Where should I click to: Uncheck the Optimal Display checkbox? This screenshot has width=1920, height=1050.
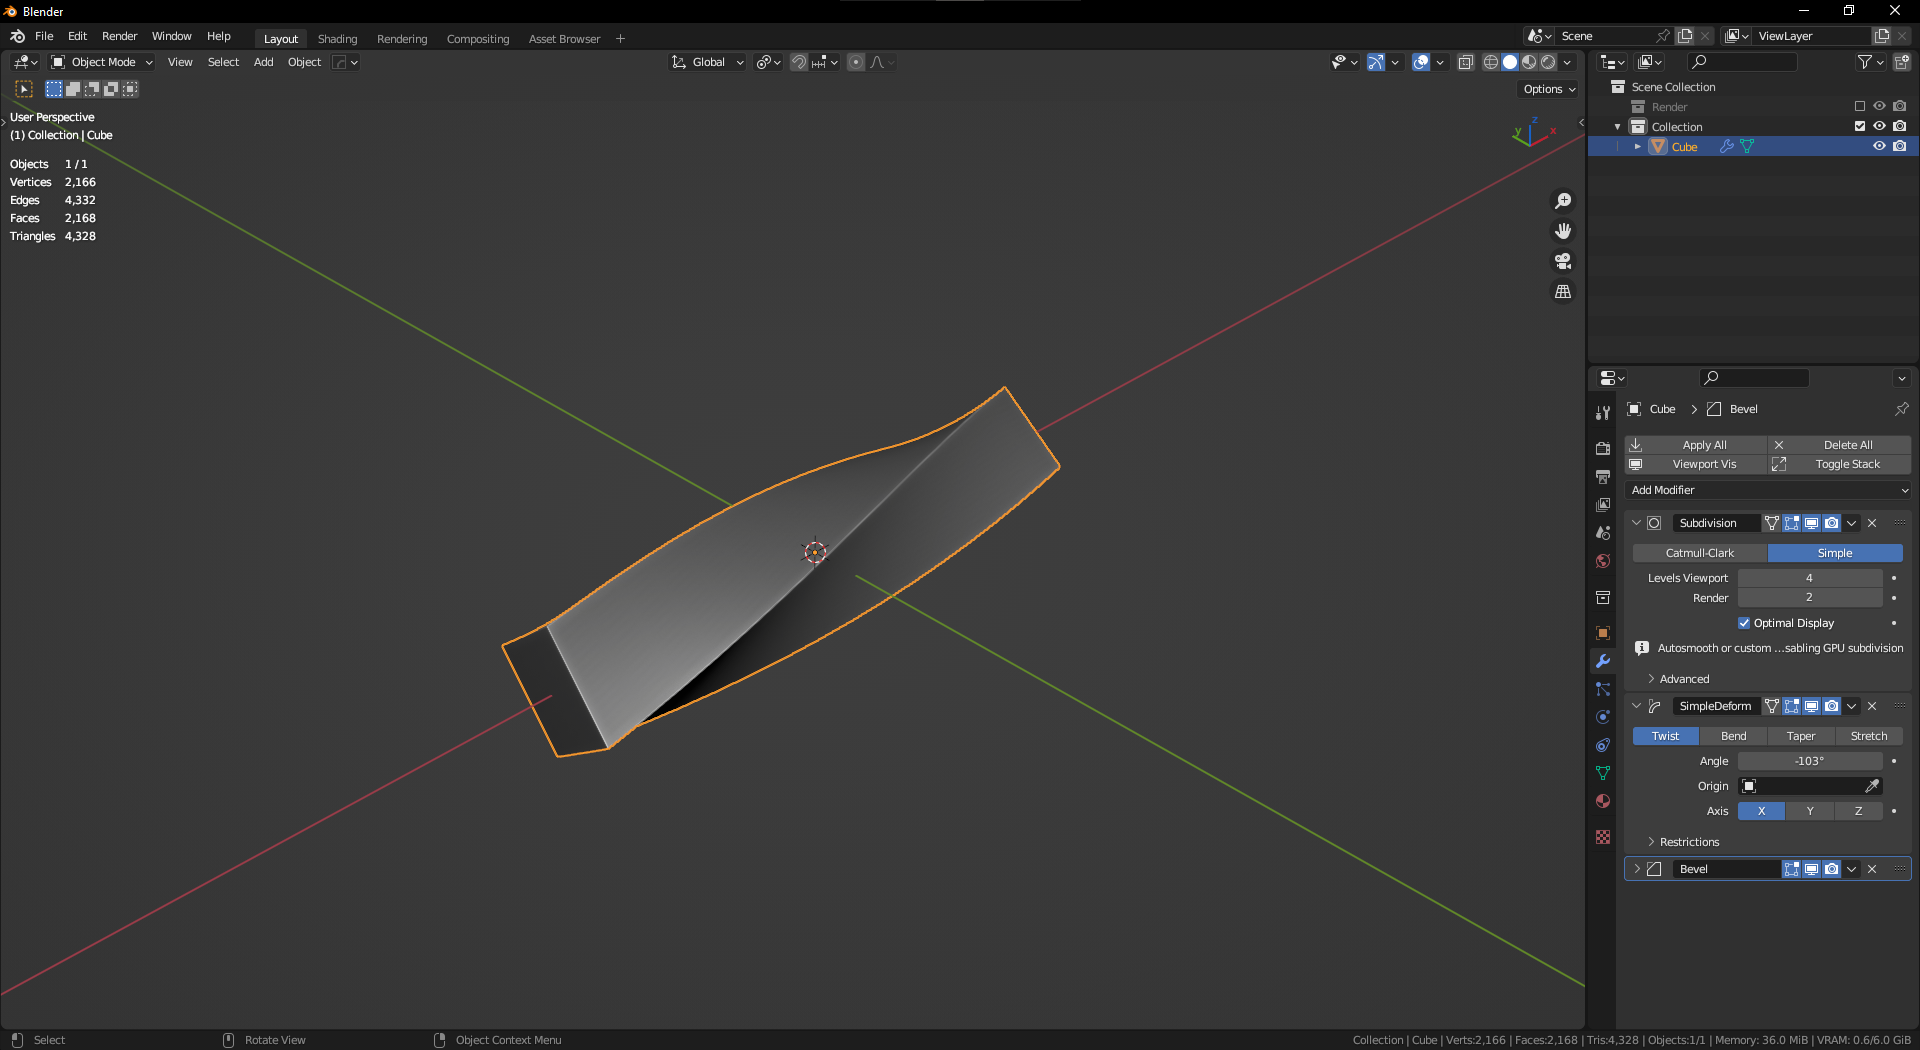(1744, 623)
